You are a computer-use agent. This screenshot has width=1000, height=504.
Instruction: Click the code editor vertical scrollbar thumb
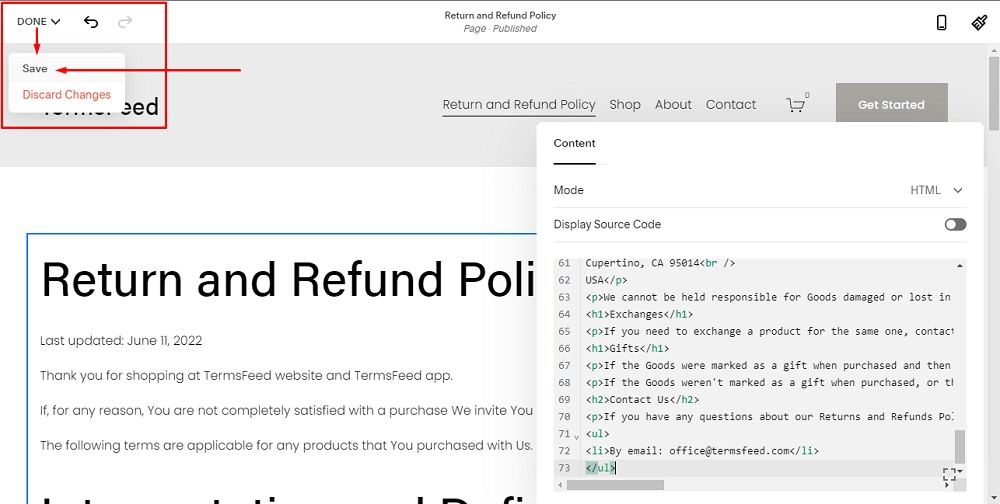tap(959, 447)
